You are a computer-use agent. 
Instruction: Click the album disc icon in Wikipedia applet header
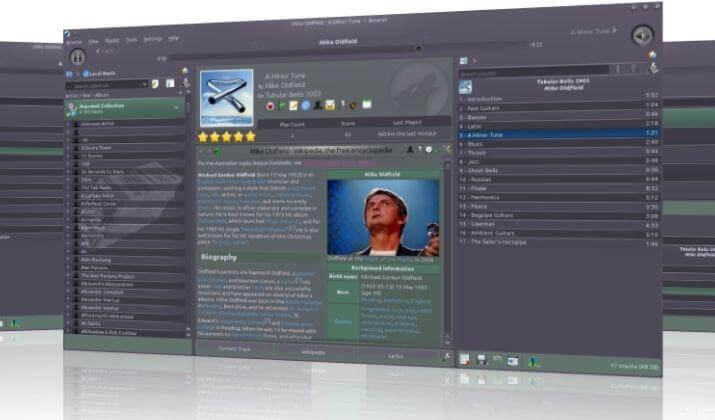tap(429, 149)
